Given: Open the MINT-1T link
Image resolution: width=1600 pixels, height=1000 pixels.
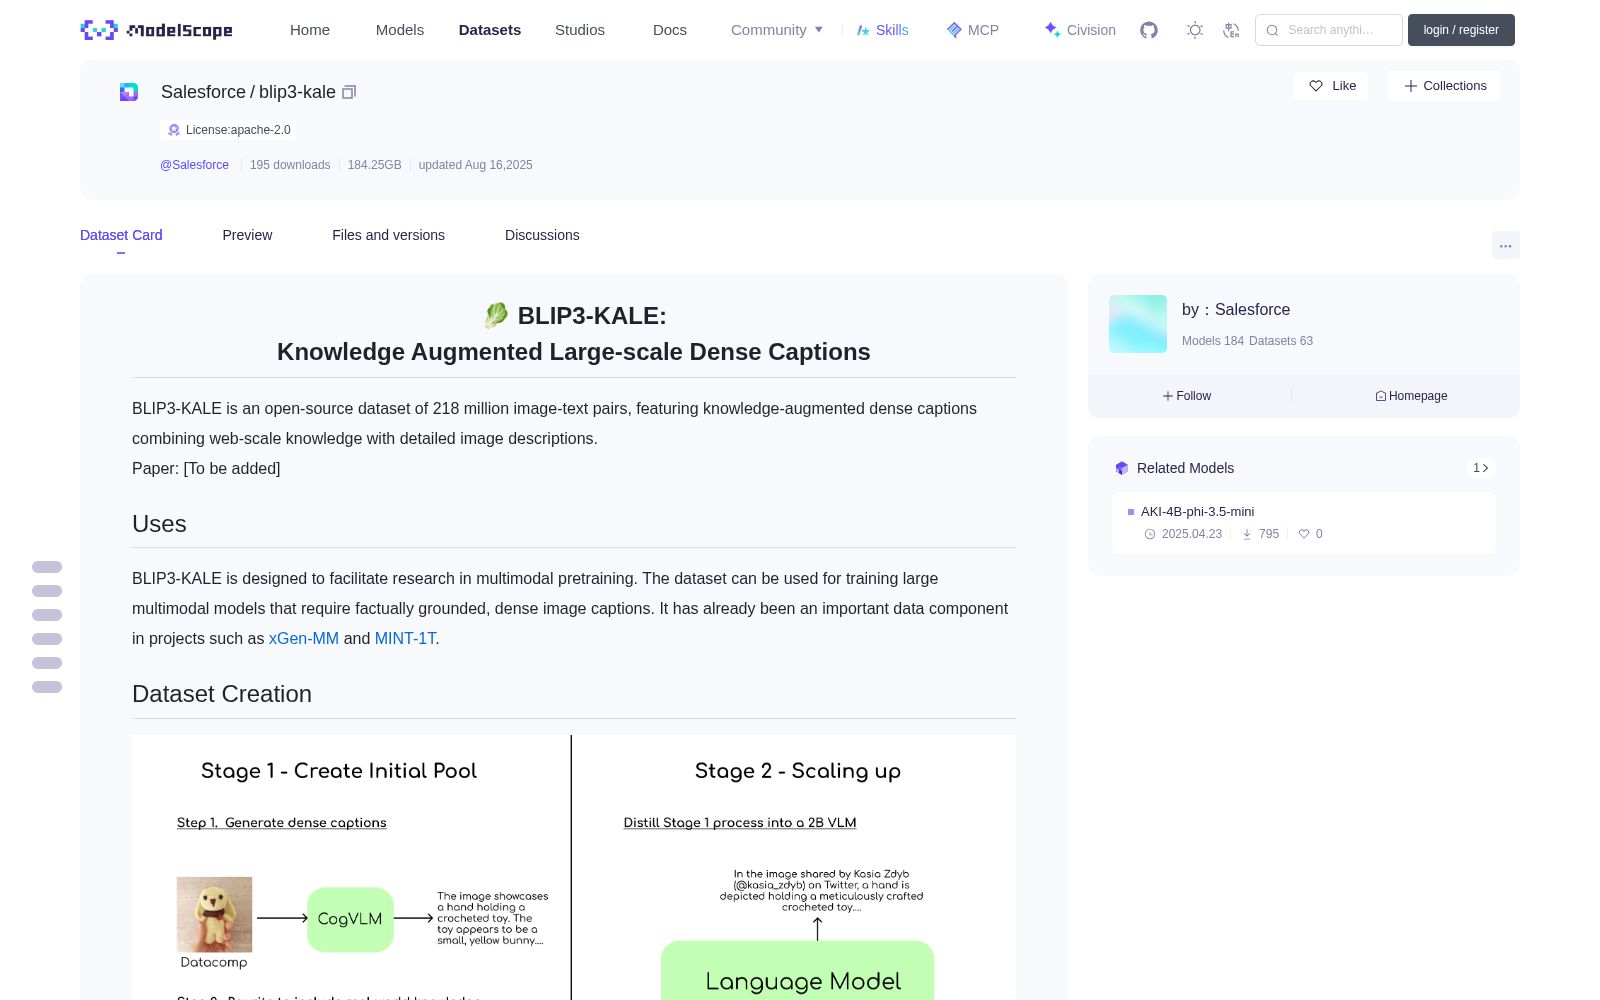Looking at the screenshot, I should [x=405, y=638].
